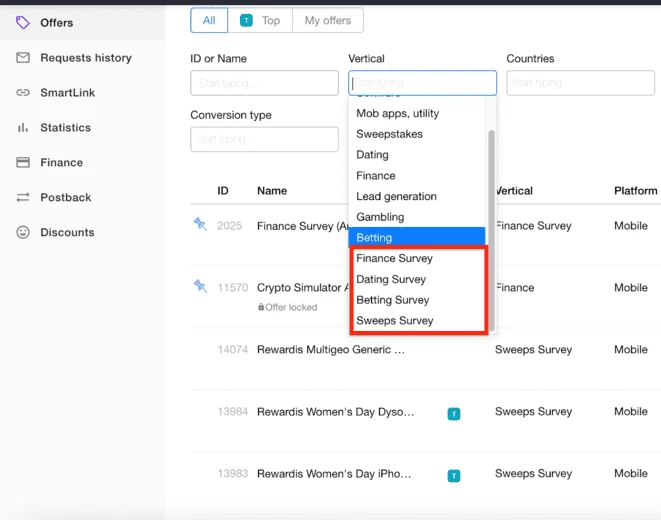Focus the ID or Name input field
The width and height of the screenshot is (661, 520).
coord(264,83)
